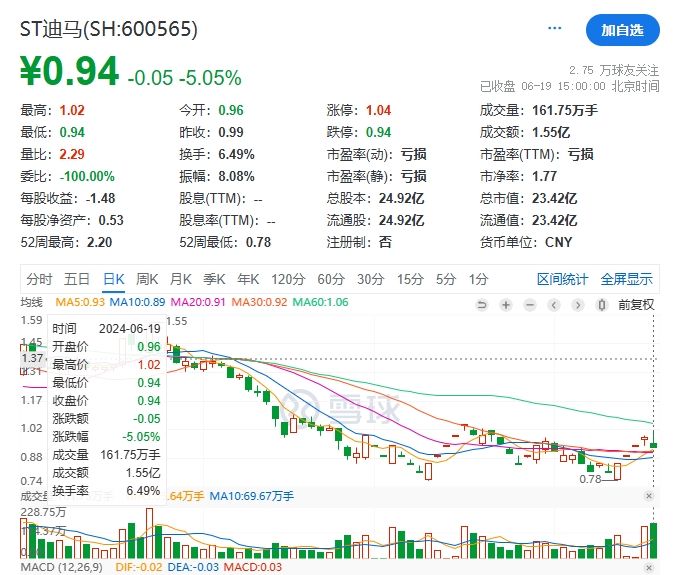This screenshot has width=674, height=575.
Task: Switch to the 30分 chart tab
Action: click(371, 279)
